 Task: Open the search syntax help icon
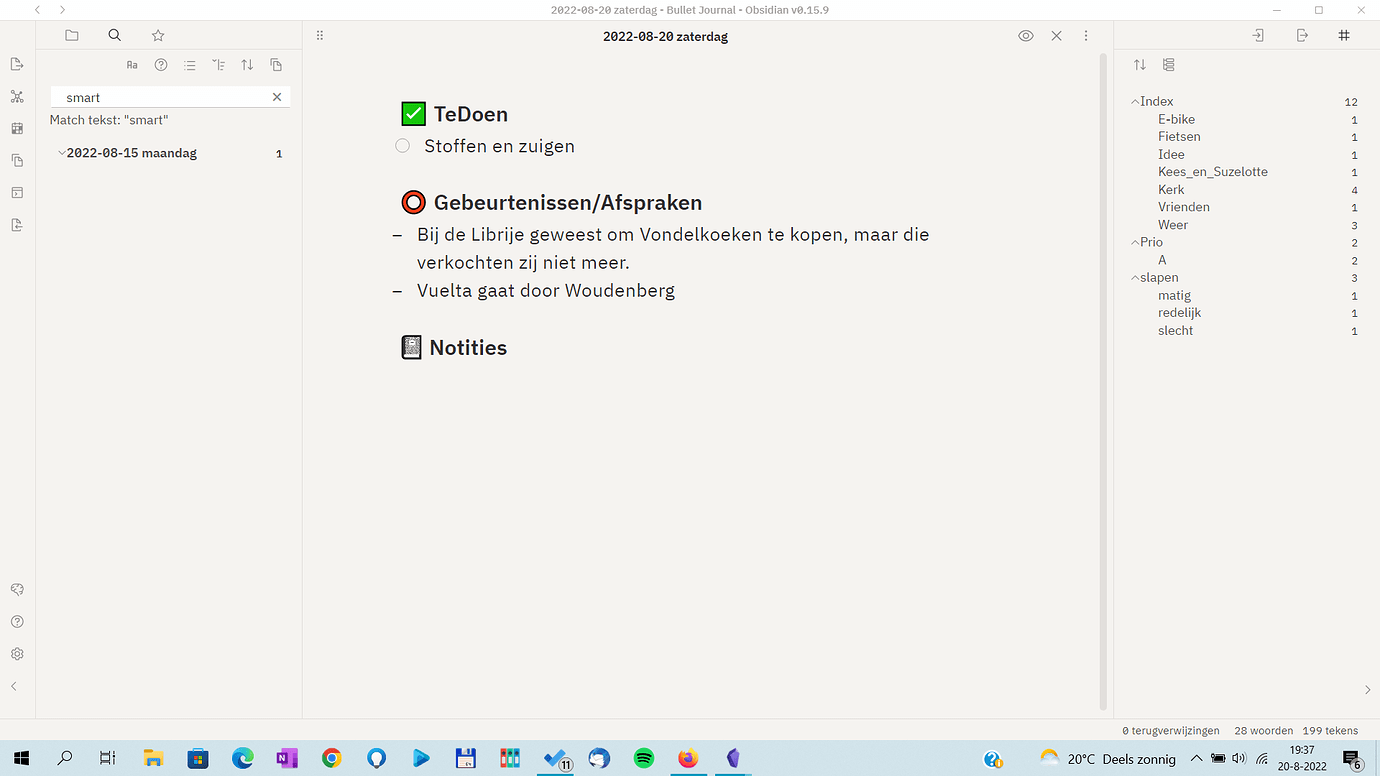[160, 64]
